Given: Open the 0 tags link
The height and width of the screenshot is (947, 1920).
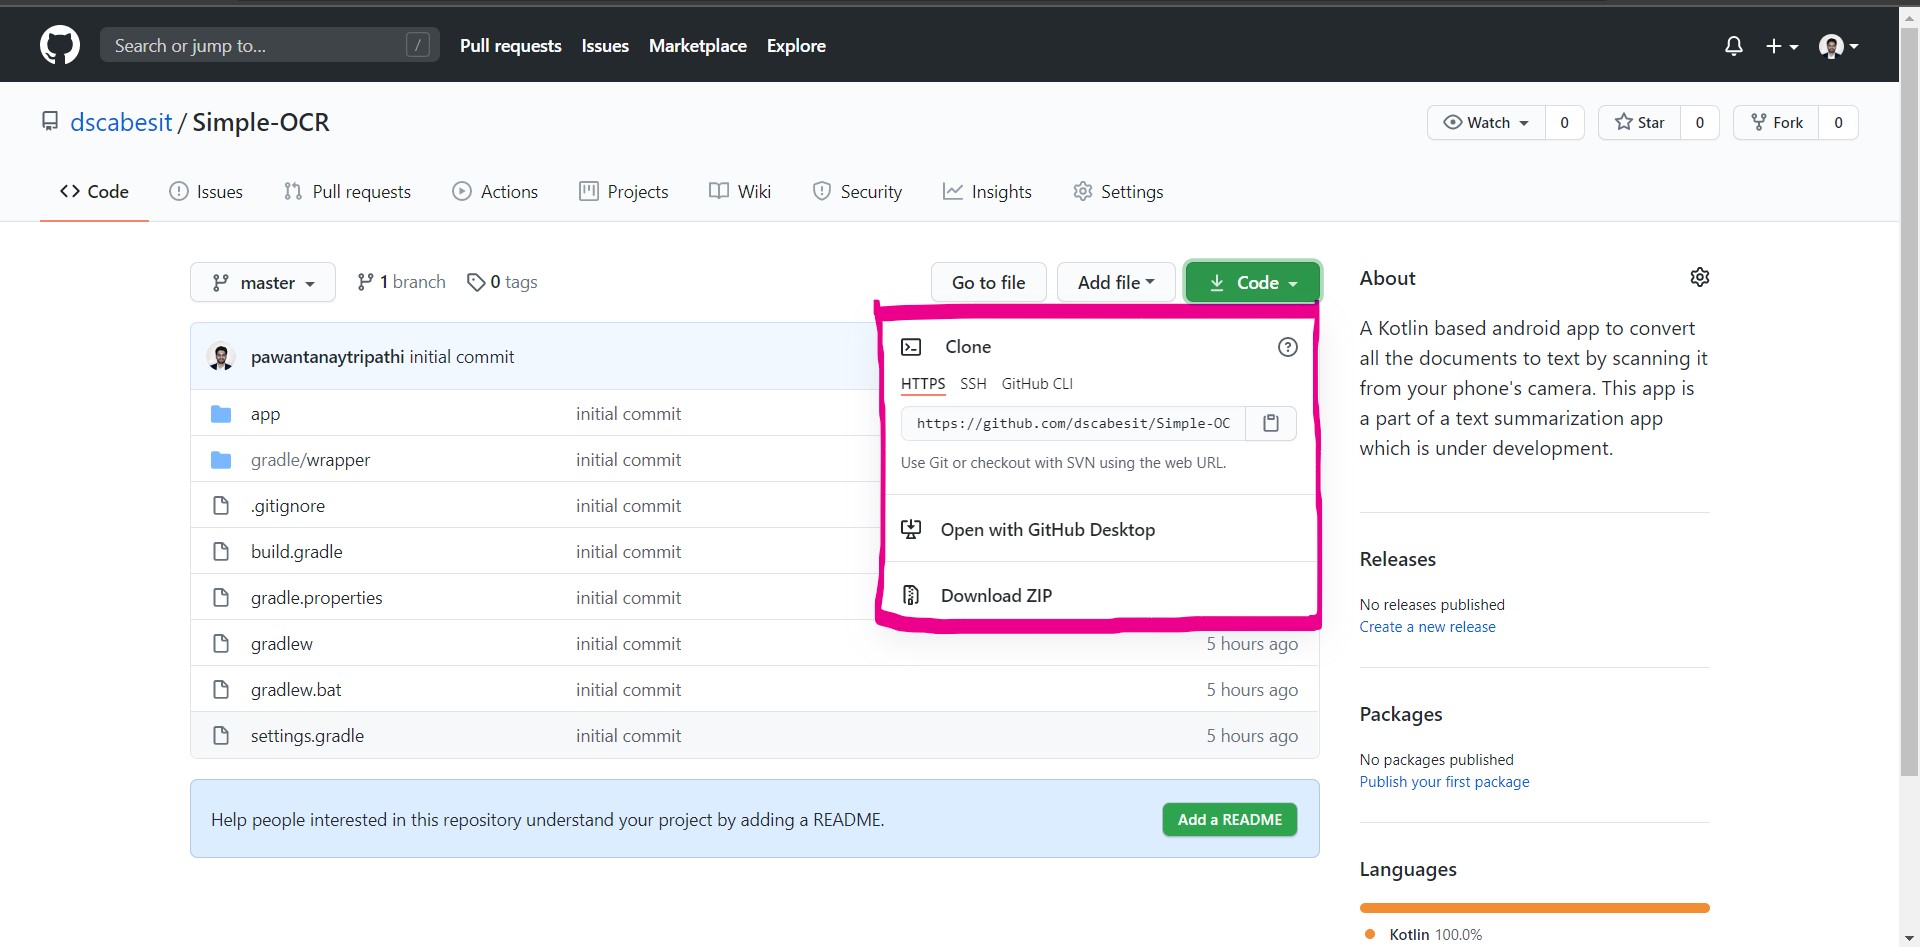Looking at the screenshot, I should point(503,283).
